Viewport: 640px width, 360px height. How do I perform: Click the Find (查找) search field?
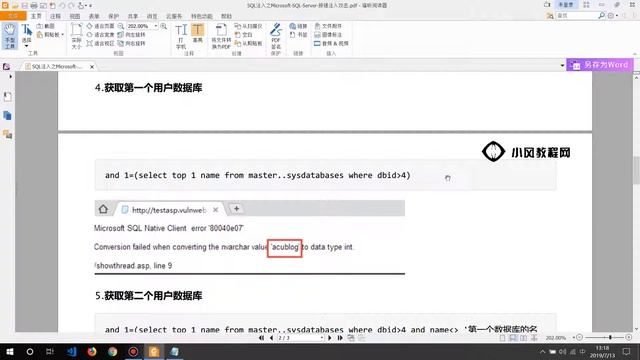coord(576,16)
